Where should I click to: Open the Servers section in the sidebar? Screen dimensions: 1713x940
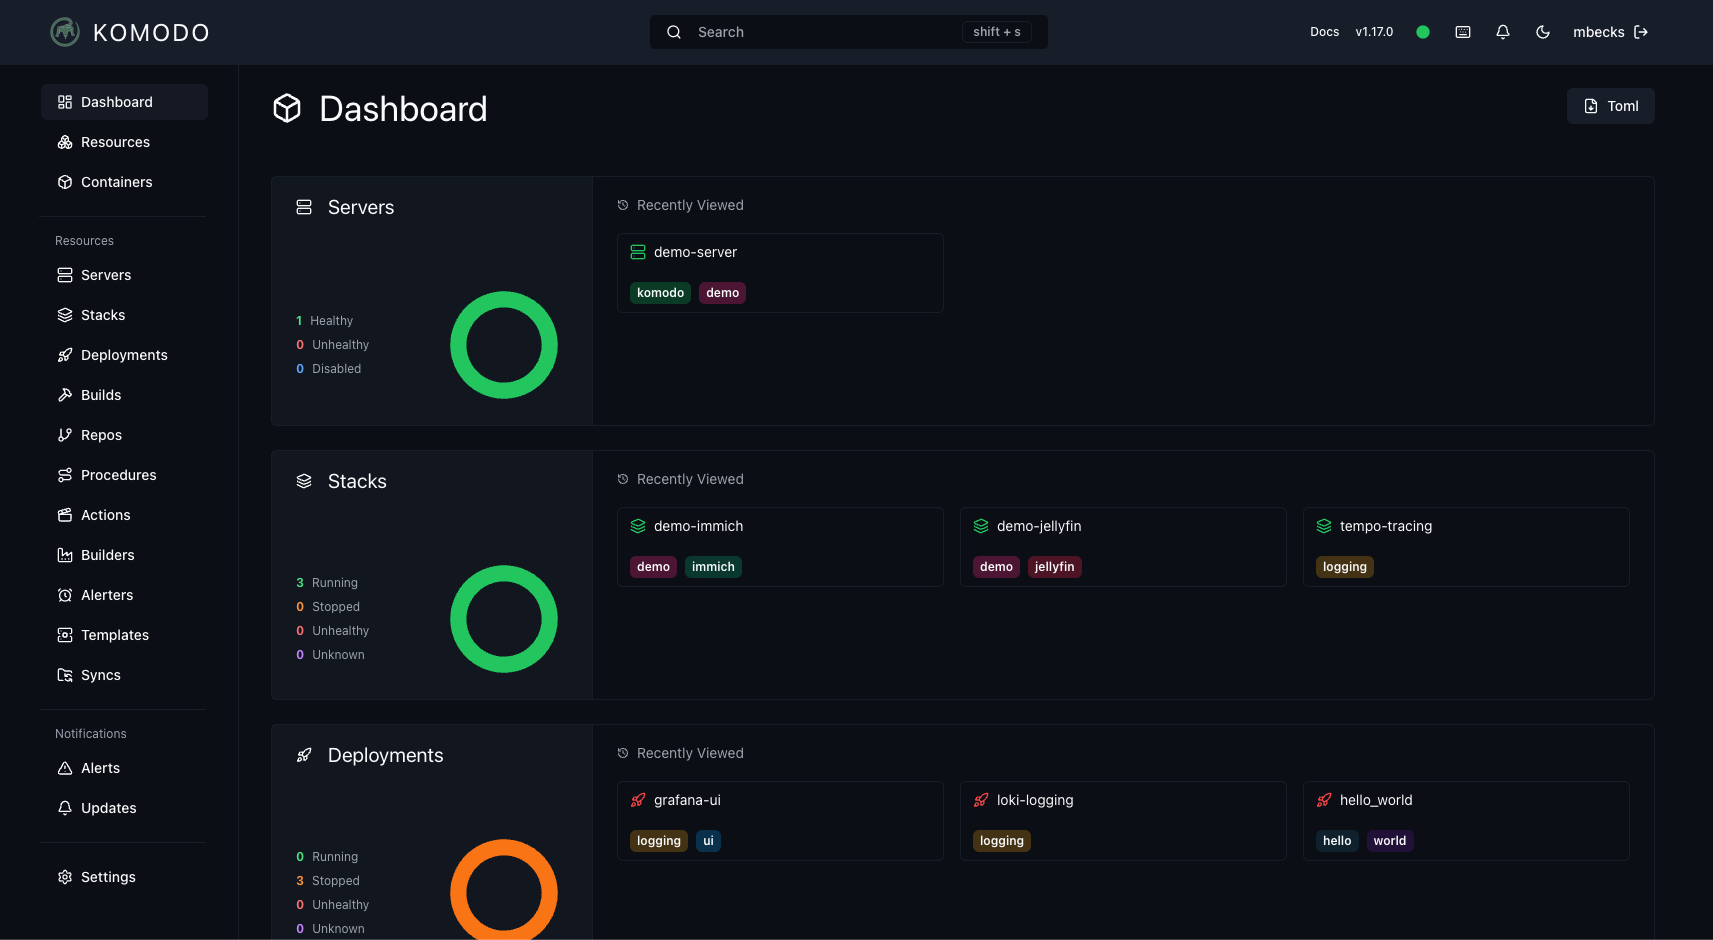[x=105, y=275]
